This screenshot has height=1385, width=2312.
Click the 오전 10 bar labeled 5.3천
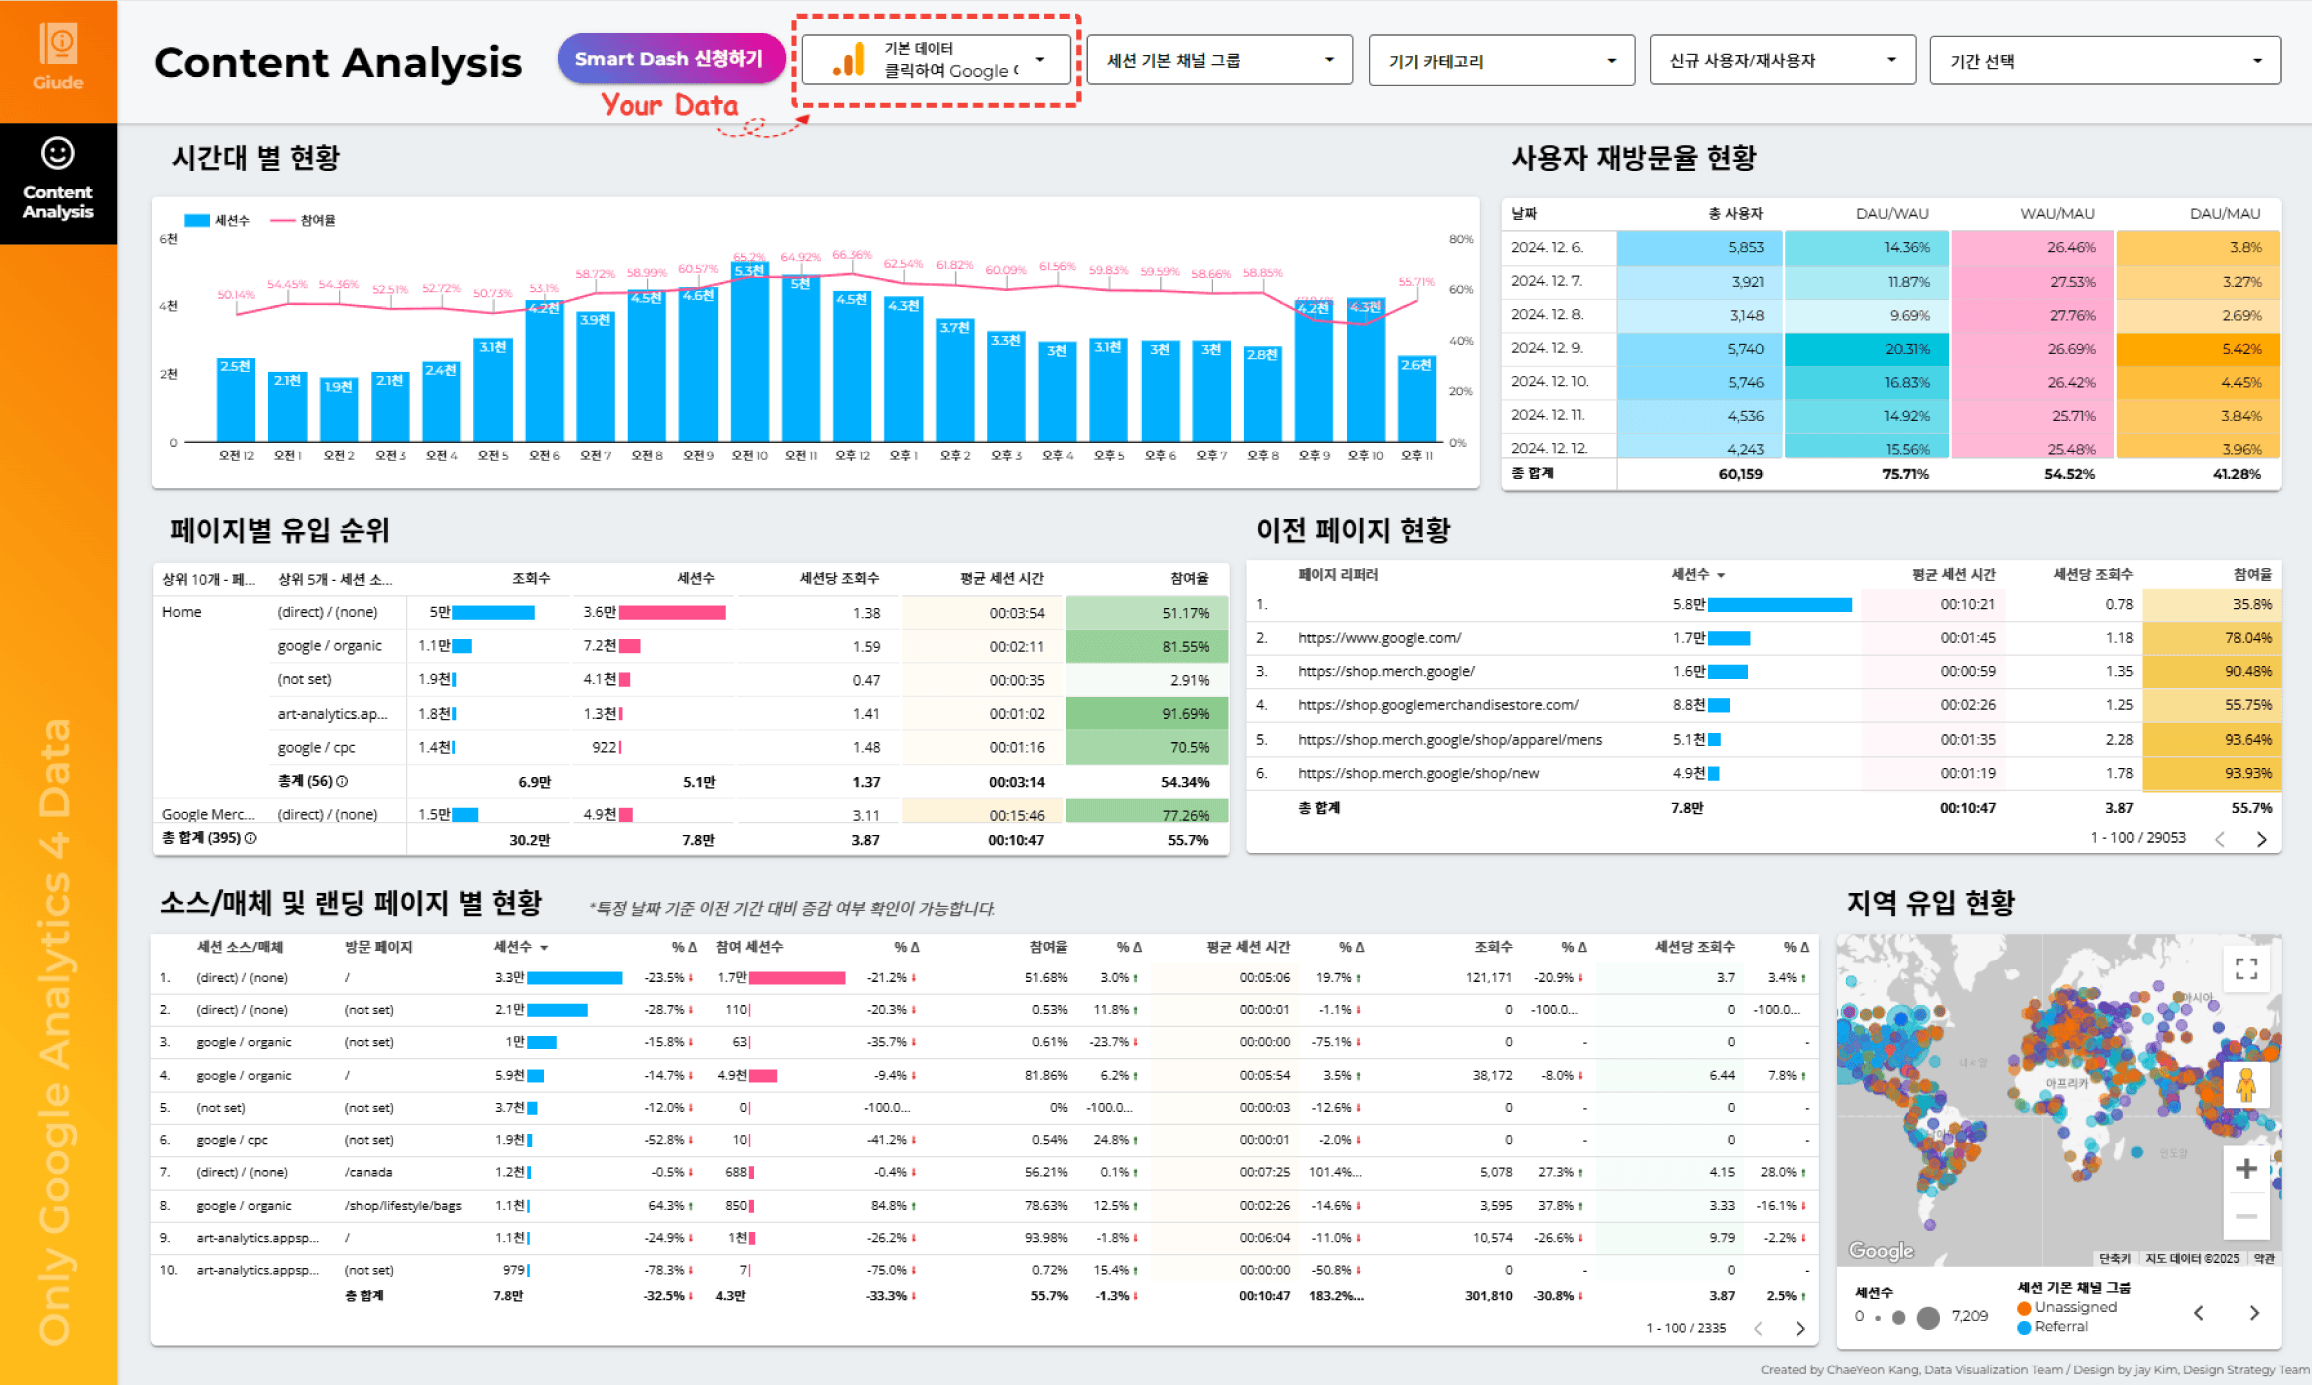[x=749, y=352]
